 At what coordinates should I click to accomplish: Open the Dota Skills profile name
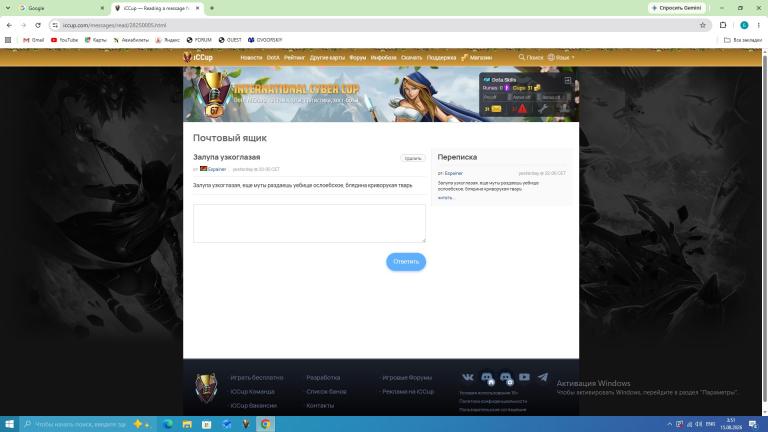point(504,79)
